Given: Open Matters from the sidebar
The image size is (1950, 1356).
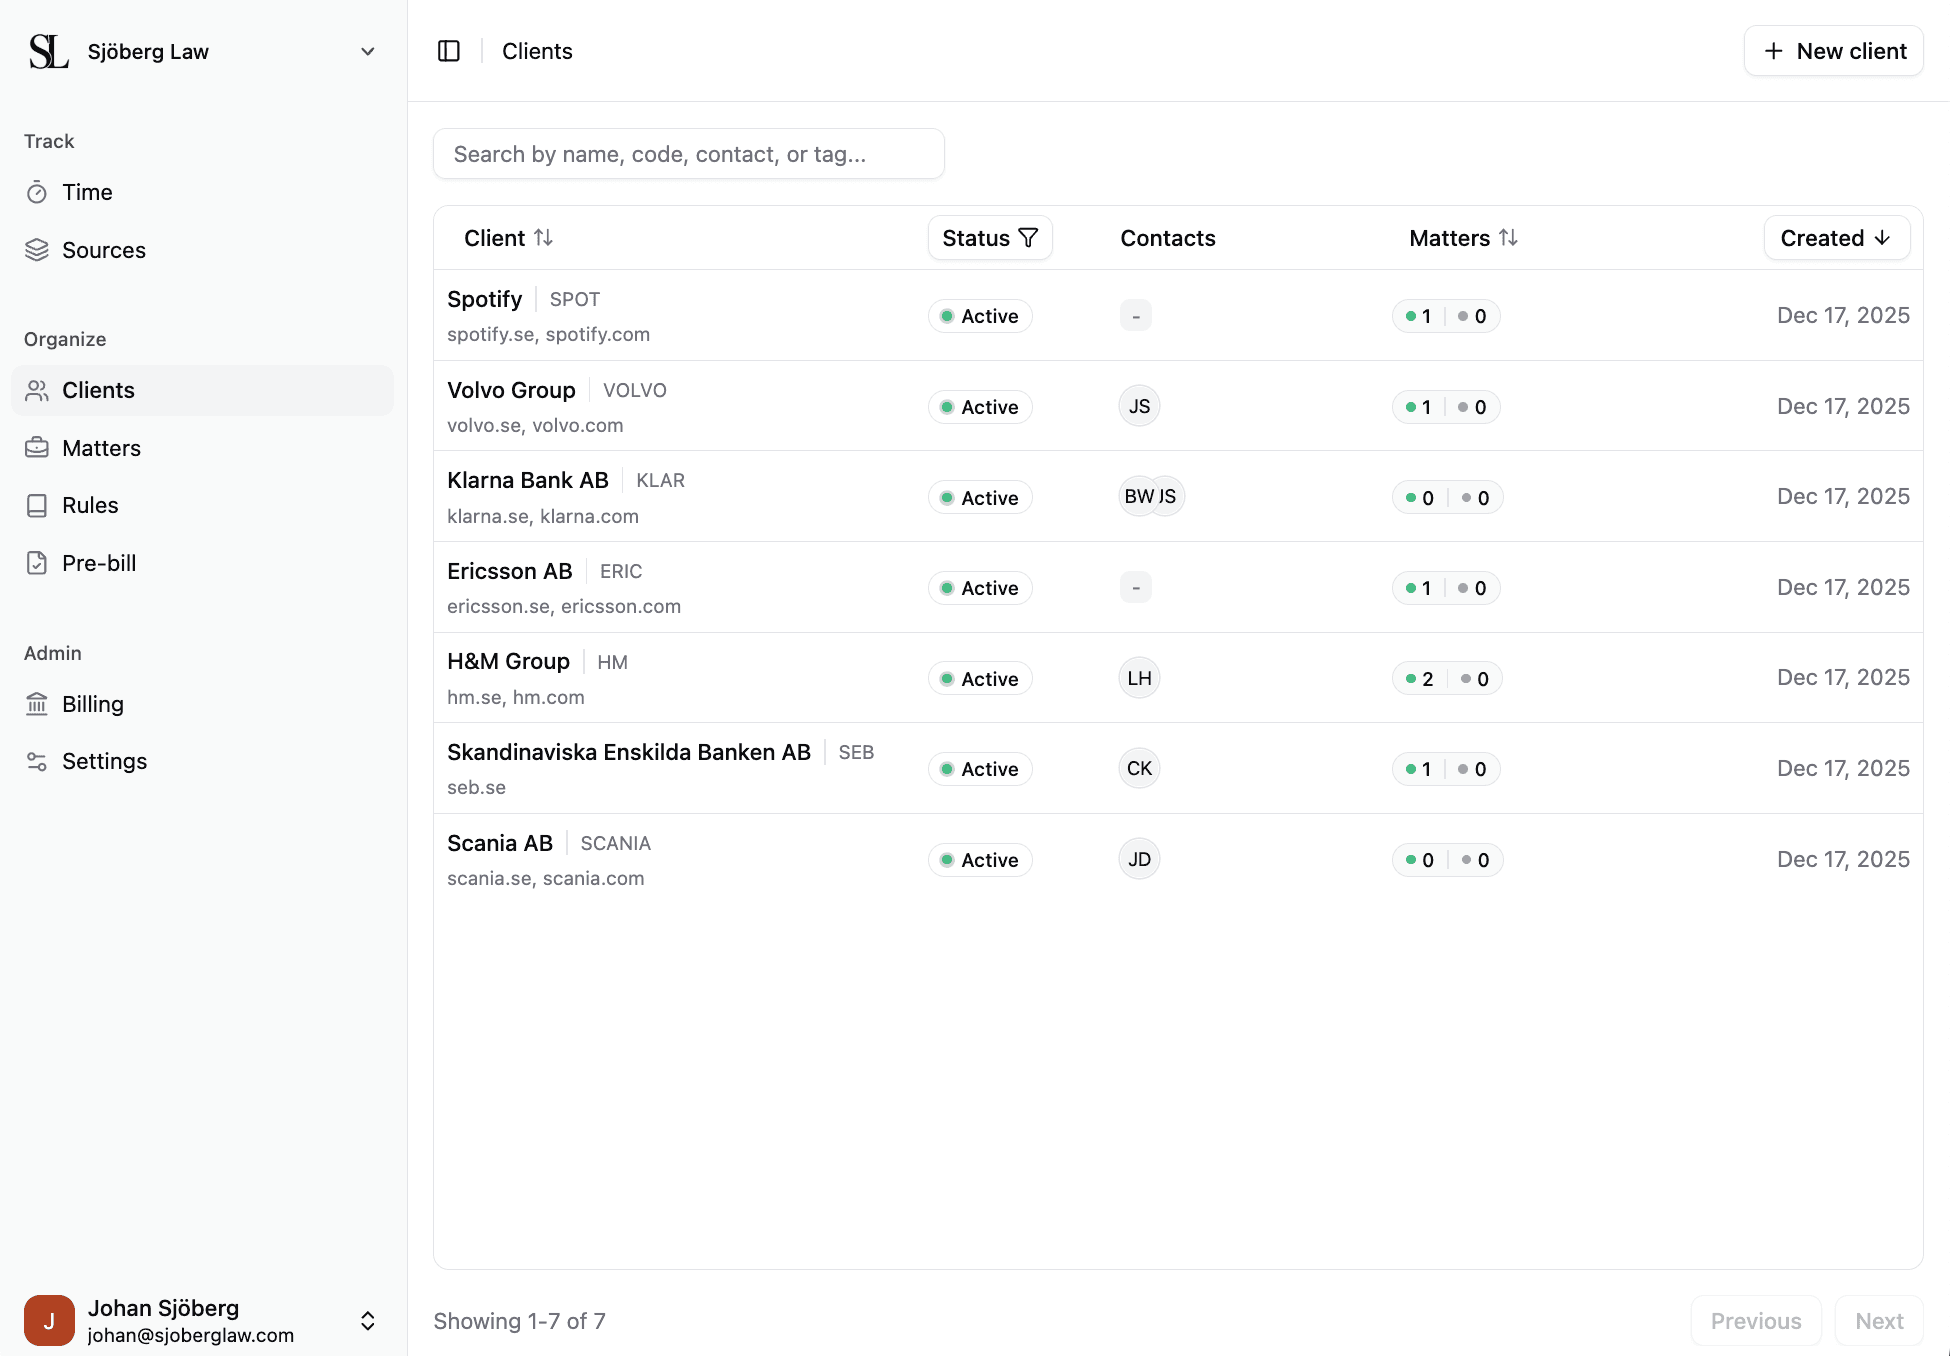Looking at the screenshot, I should (101, 448).
